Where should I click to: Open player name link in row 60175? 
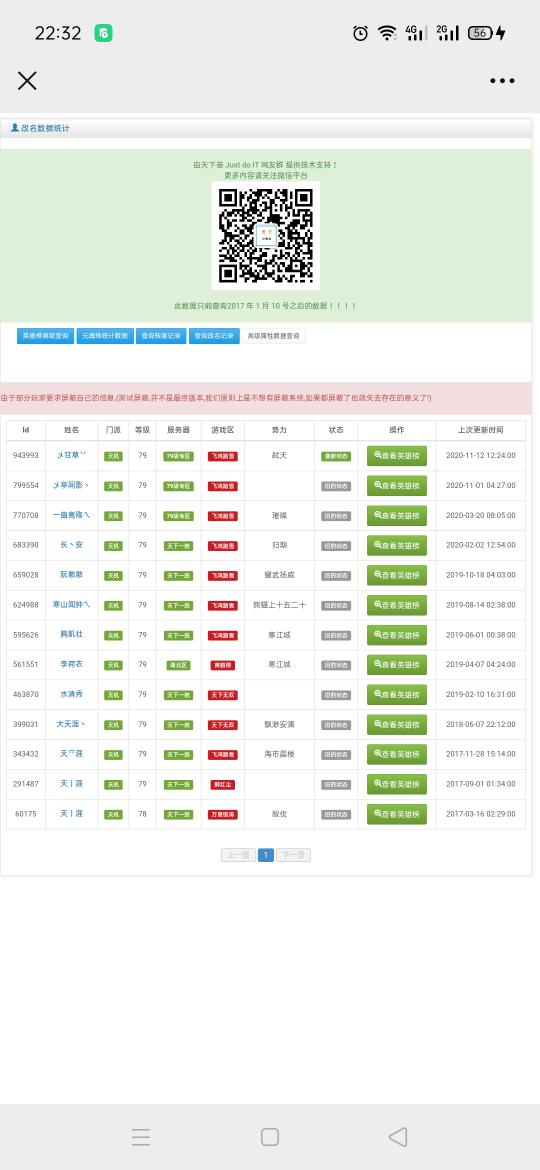(72, 813)
